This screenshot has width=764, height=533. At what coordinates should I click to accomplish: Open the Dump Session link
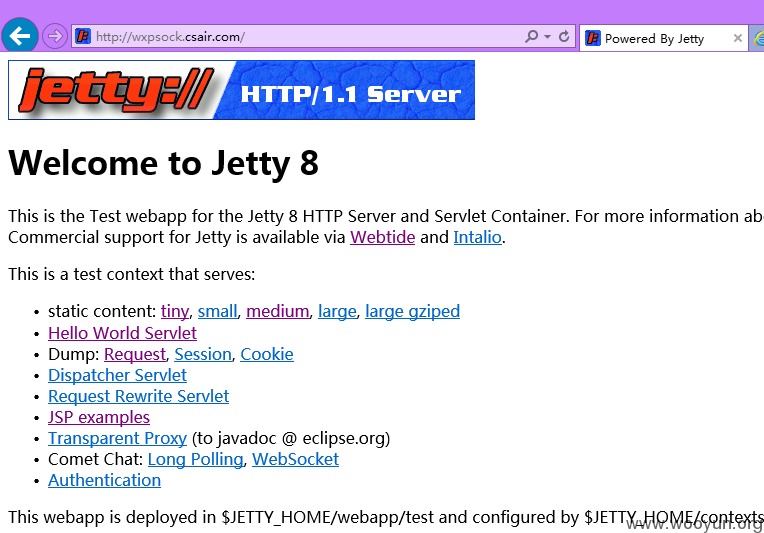[x=203, y=354]
